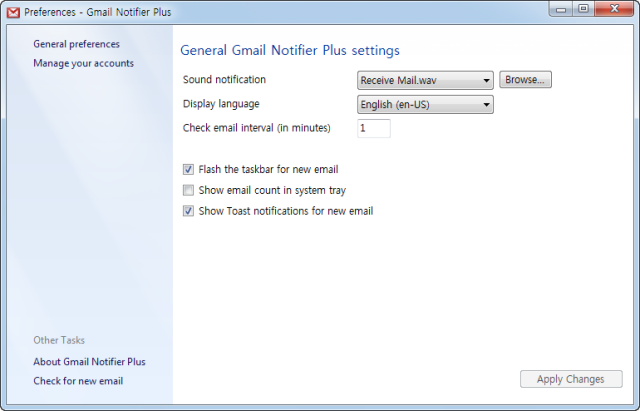Click the Other Tasks heading

[x=59, y=340]
